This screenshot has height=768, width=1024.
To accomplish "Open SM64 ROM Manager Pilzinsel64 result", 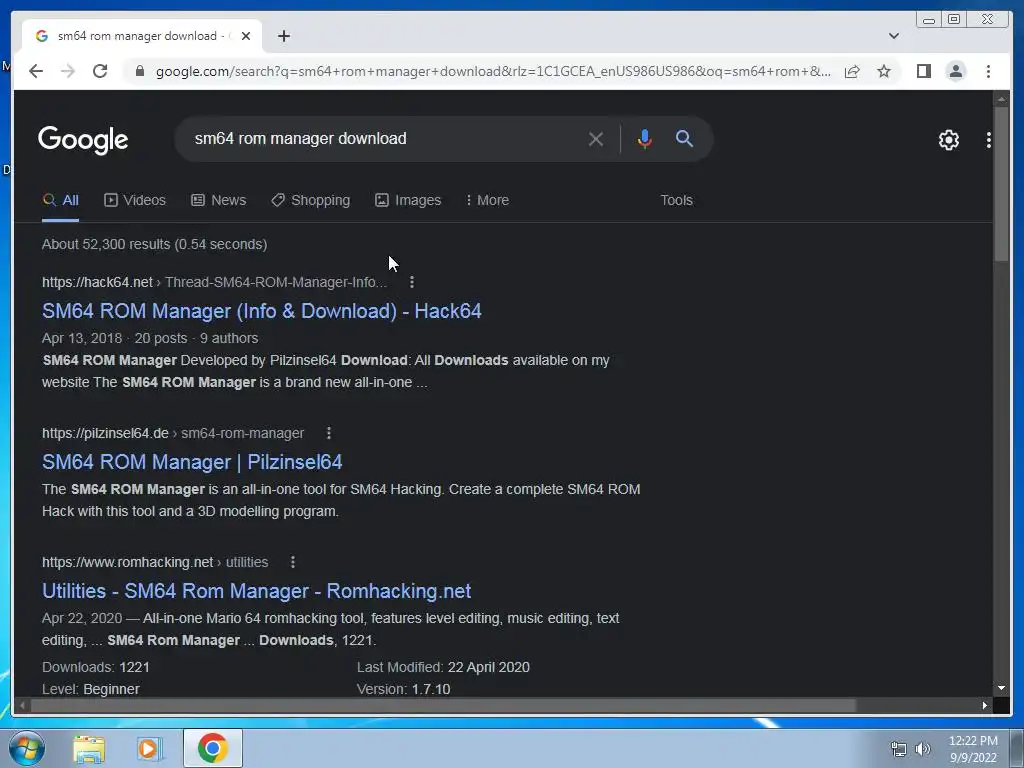I will click(192, 462).
